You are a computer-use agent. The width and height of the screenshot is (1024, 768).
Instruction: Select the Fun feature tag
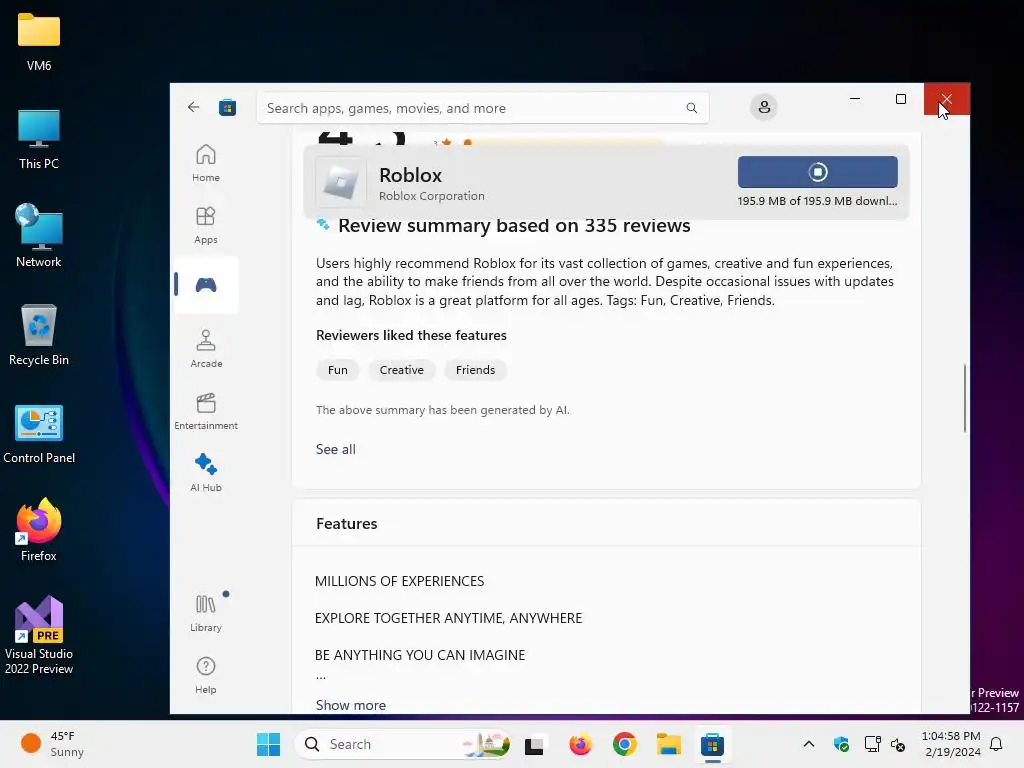click(x=338, y=370)
